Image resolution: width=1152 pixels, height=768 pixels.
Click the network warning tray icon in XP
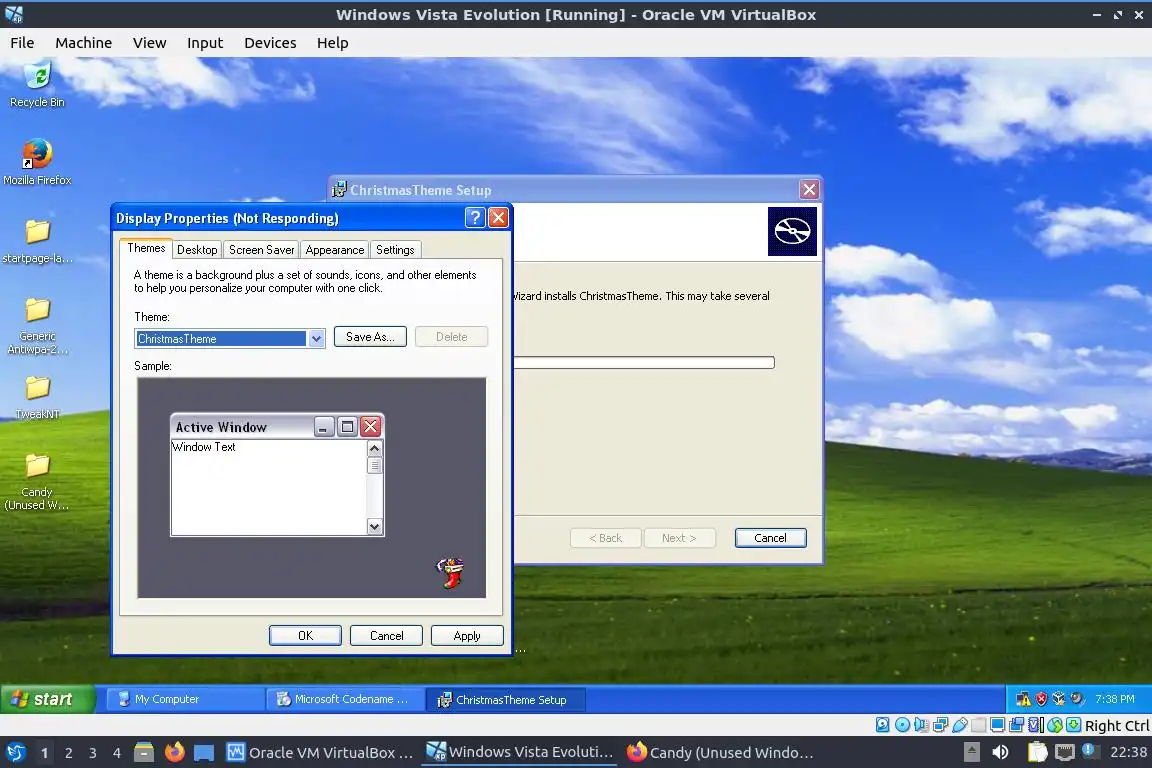1023,699
